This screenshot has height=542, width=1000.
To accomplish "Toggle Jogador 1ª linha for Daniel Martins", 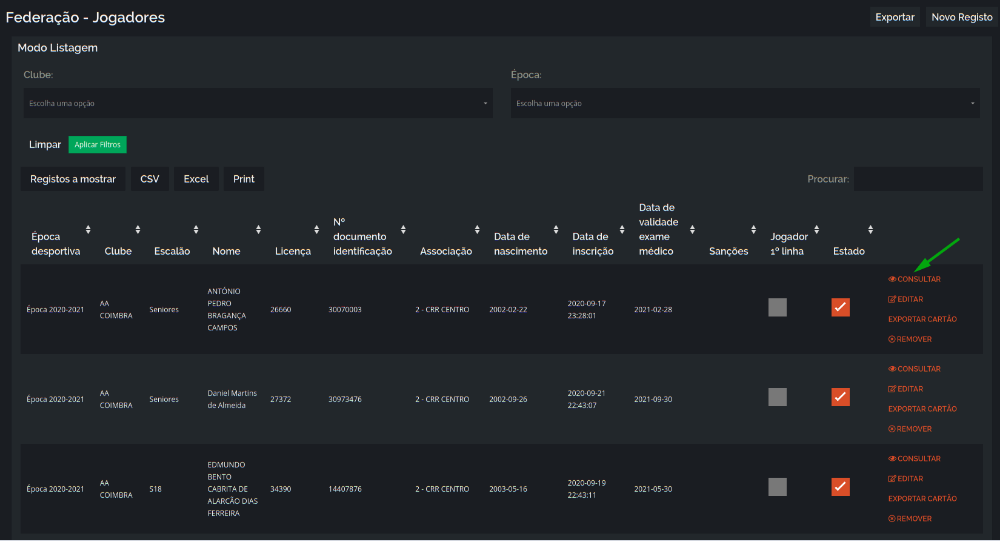I will click(777, 397).
